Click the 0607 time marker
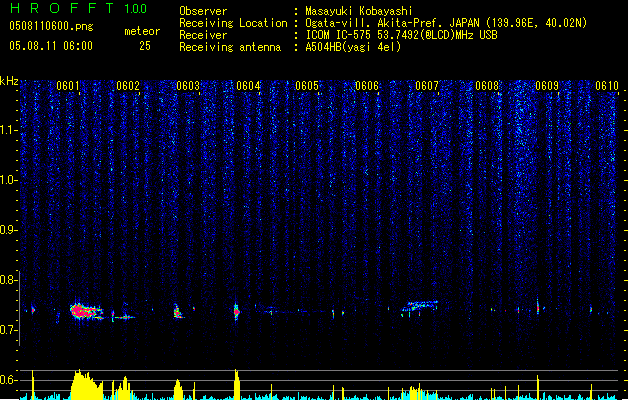This screenshot has width=629, height=400. pos(427,86)
